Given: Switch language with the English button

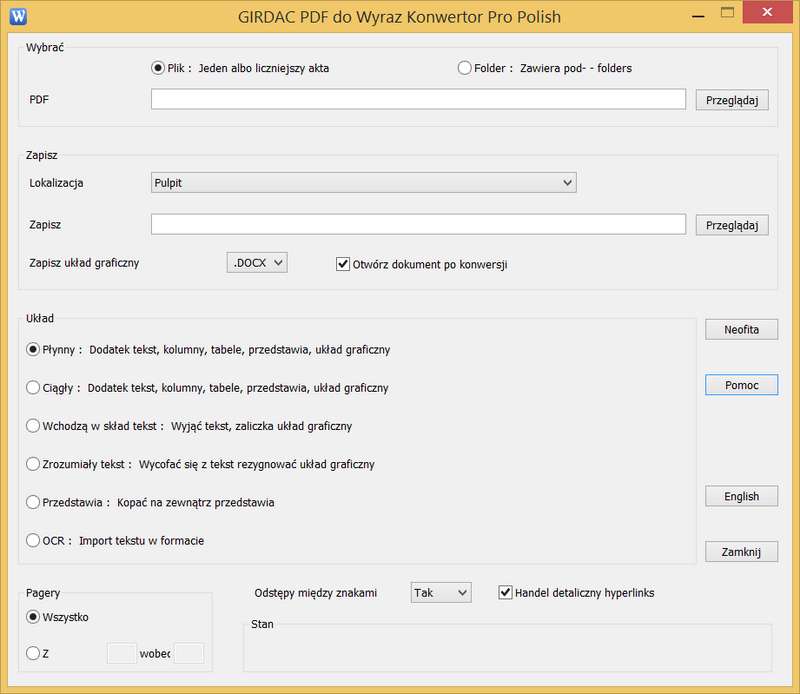Looking at the screenshot, I should 741,496.
